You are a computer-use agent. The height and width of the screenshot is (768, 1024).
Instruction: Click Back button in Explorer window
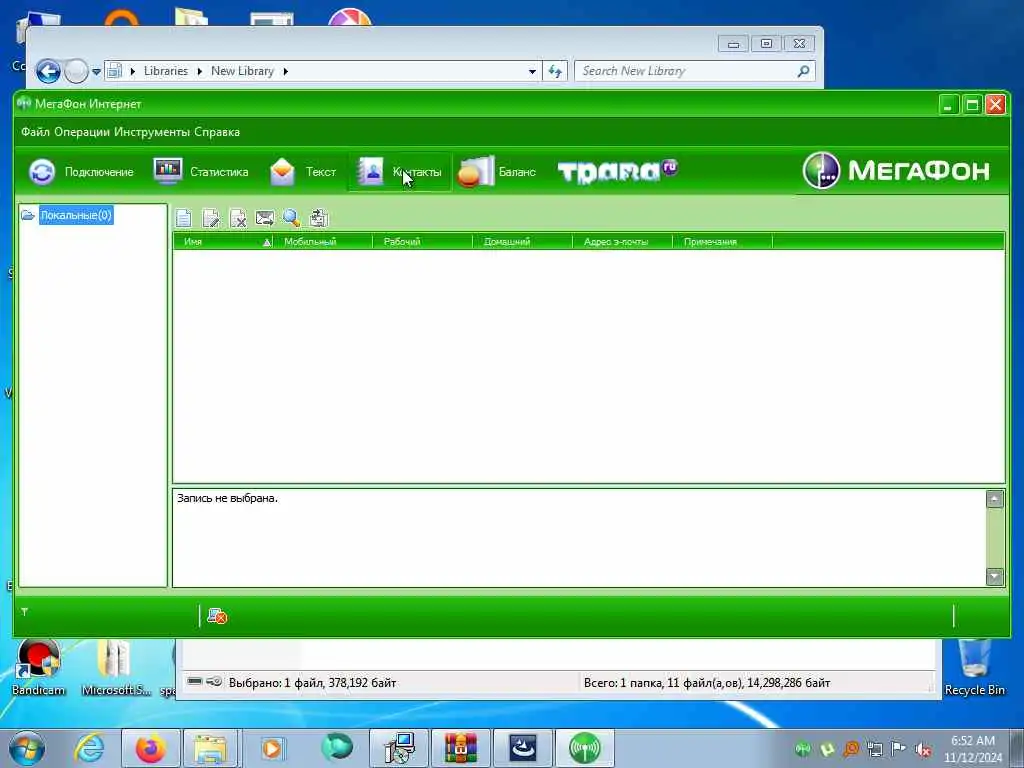[x=48, y=71]
